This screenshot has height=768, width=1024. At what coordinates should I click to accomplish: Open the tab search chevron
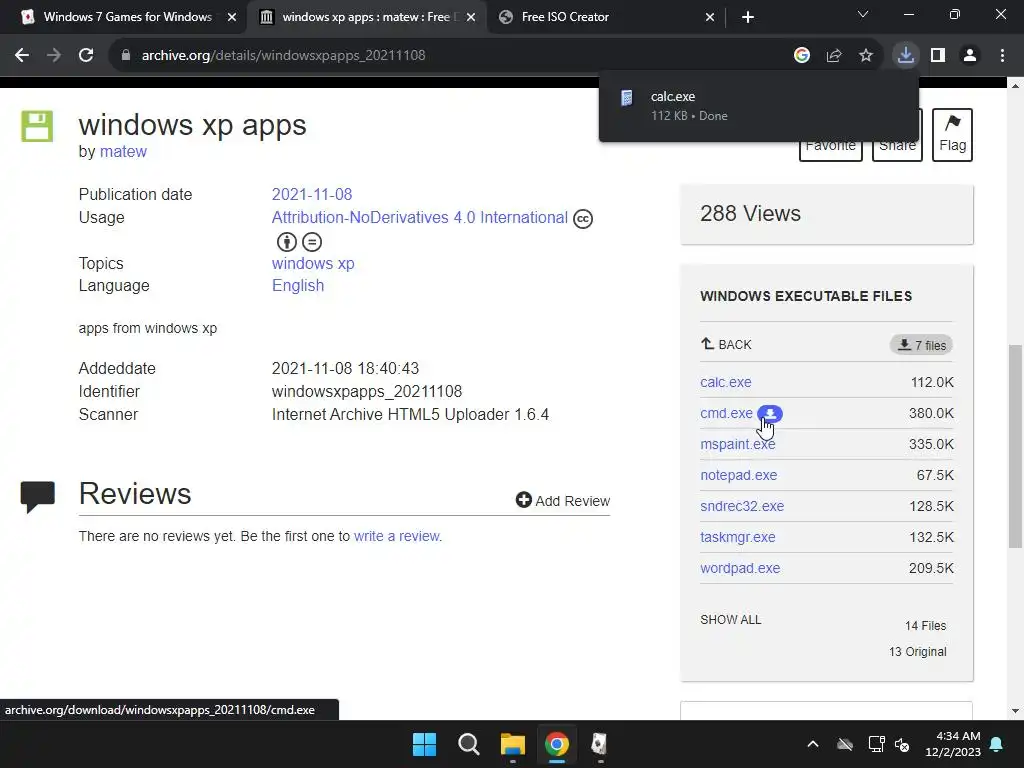pyautogui.click(x=863, y=14)
